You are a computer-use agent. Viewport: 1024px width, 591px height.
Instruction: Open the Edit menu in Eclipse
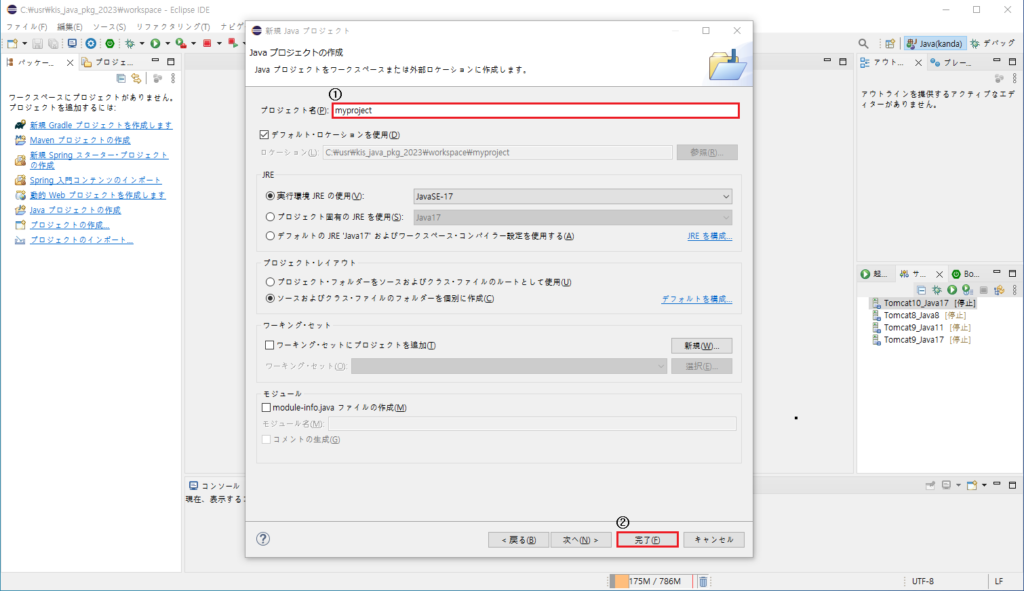click(70, 27)
